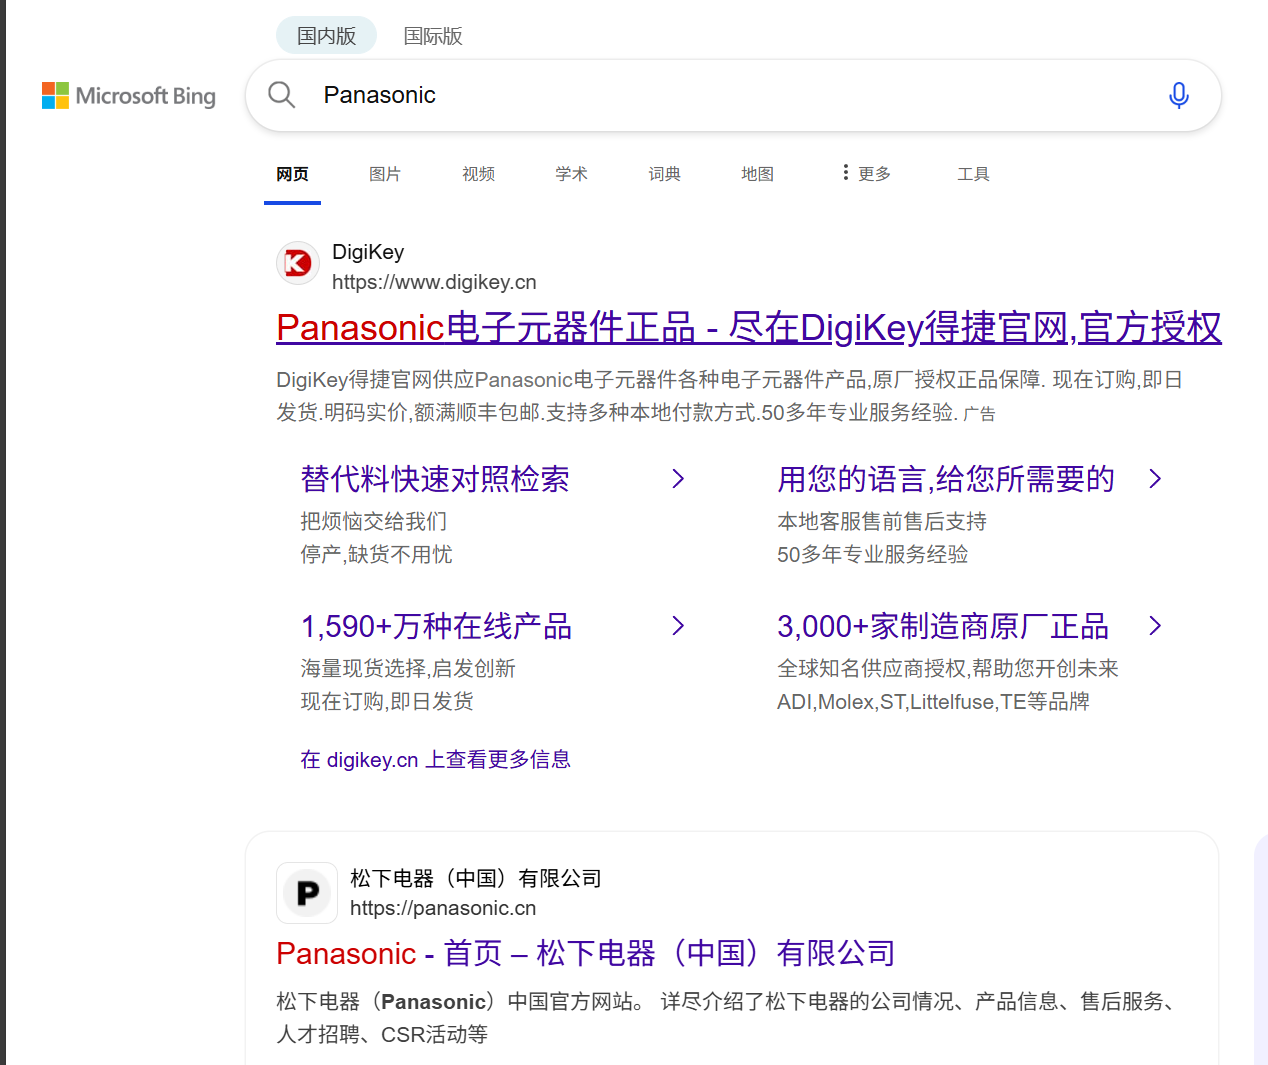
Task: Open the three-dot 更多 menu
Action: tap(866, 174)
